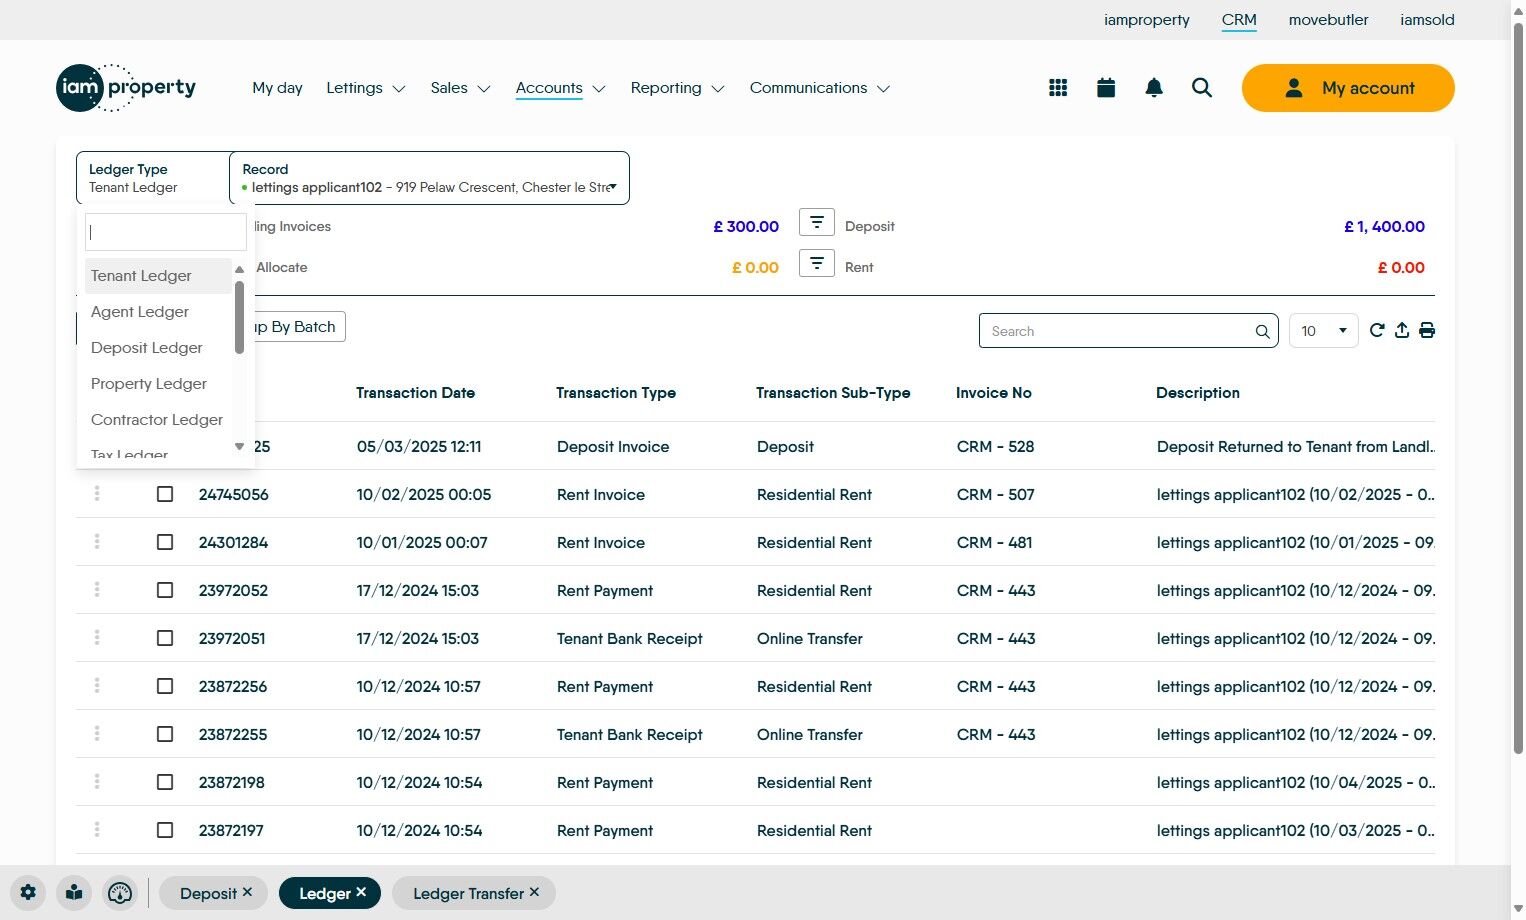Expand the Communications menu

820,88
